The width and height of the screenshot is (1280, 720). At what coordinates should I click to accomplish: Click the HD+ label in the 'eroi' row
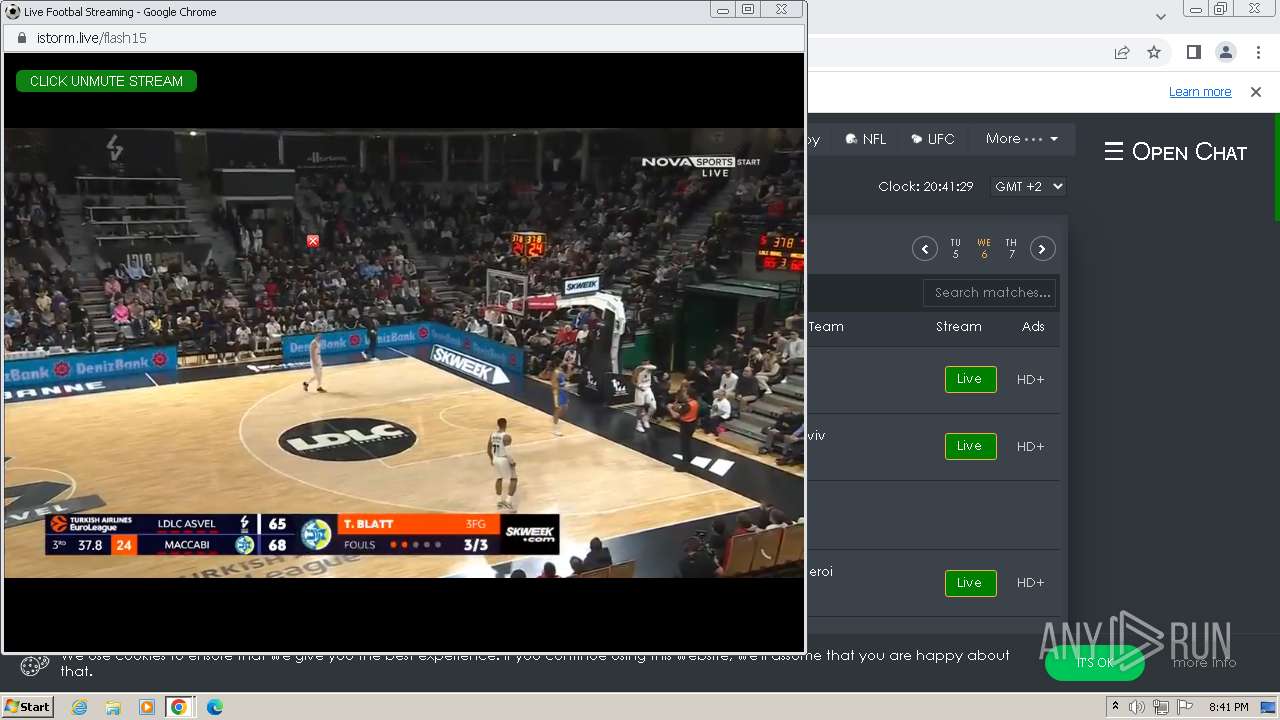pyautogui.click(x=1030, y=583)
